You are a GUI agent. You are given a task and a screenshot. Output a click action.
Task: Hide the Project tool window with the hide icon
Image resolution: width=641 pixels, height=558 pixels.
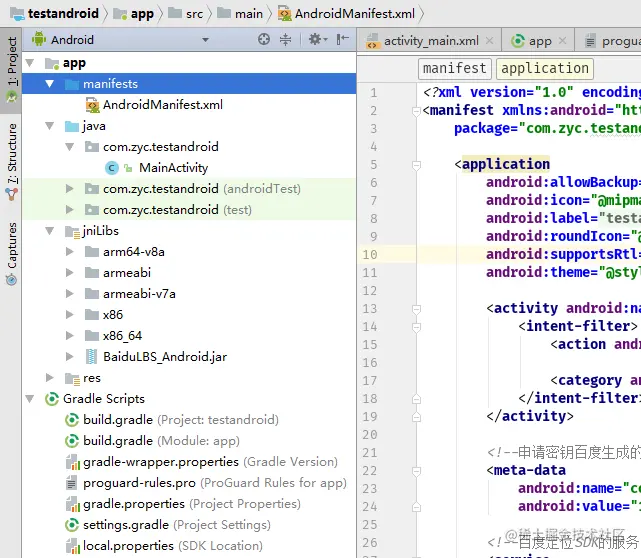click(343, 39)
